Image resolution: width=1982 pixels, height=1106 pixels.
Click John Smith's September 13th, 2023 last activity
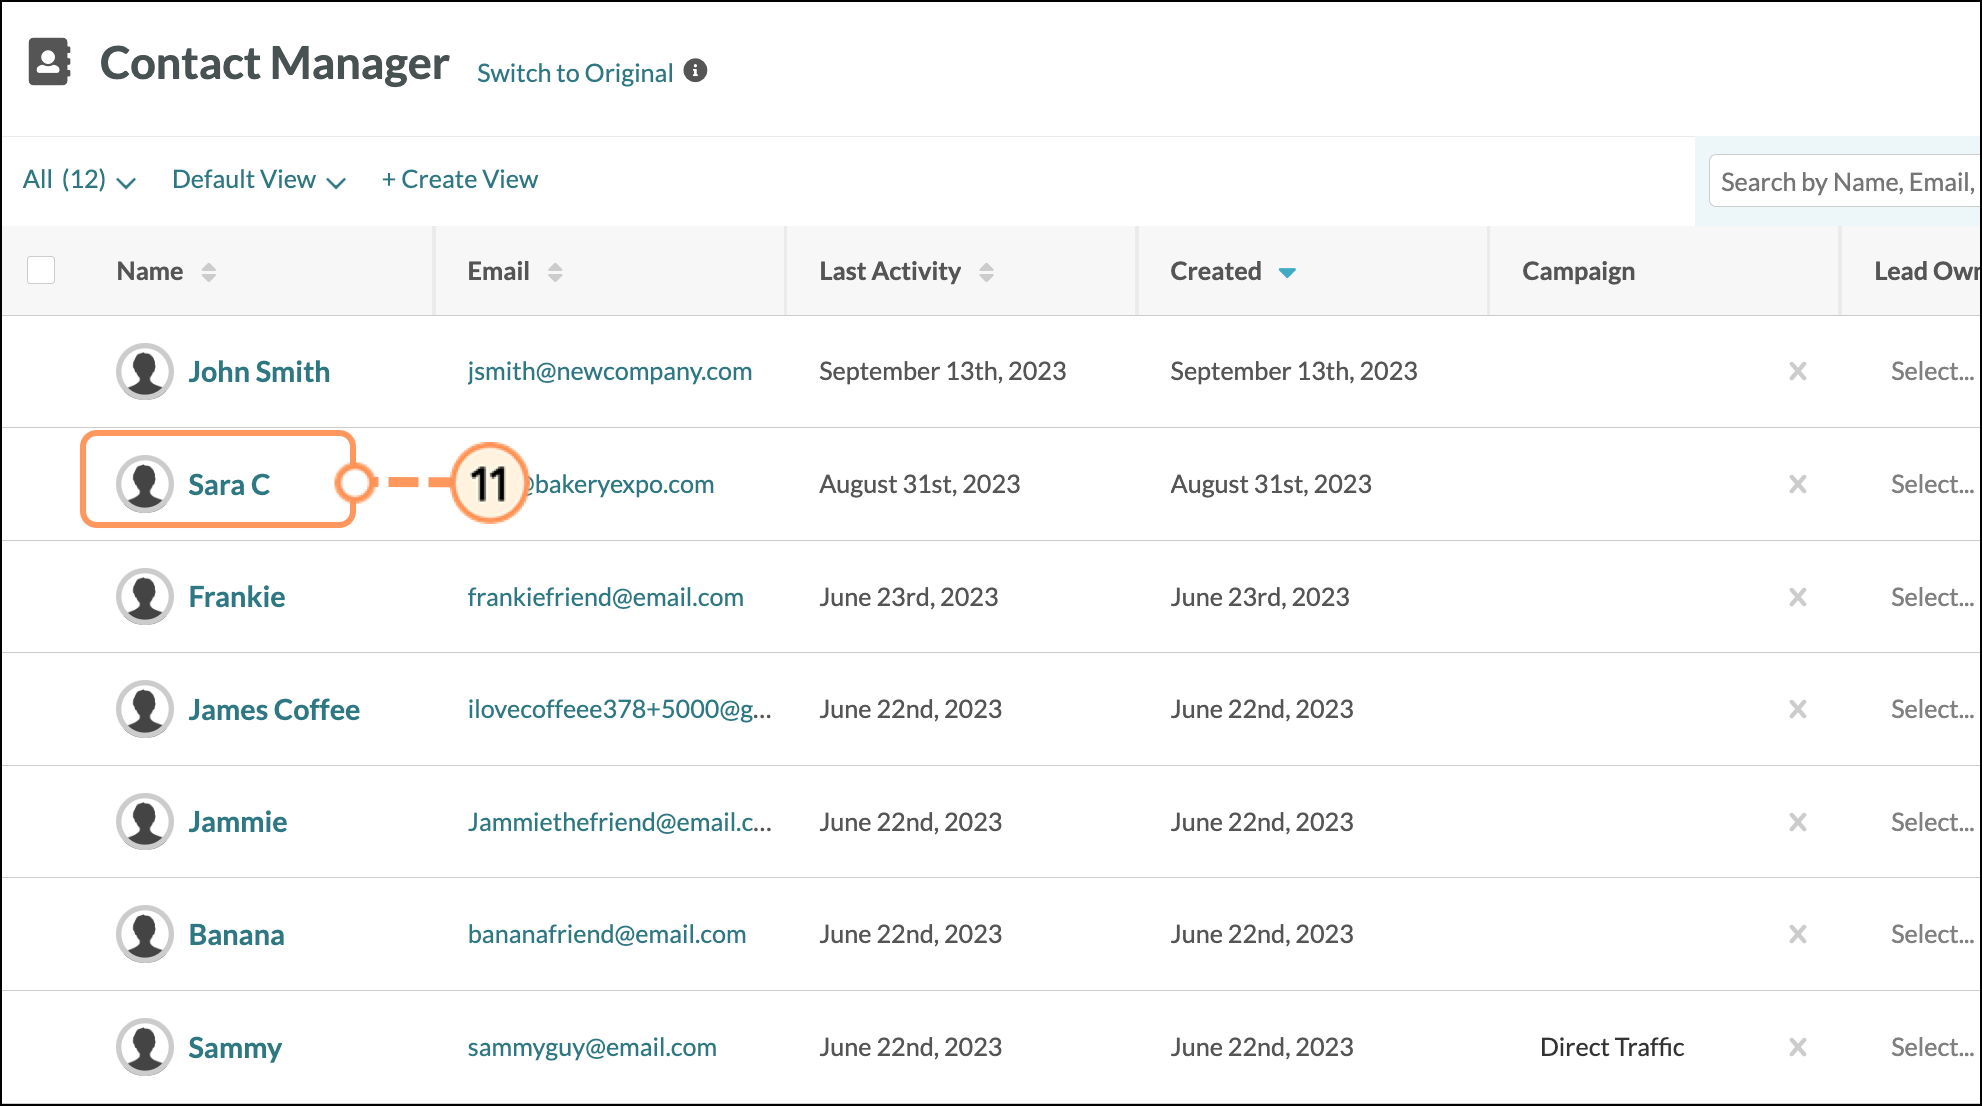pos(943,371)
